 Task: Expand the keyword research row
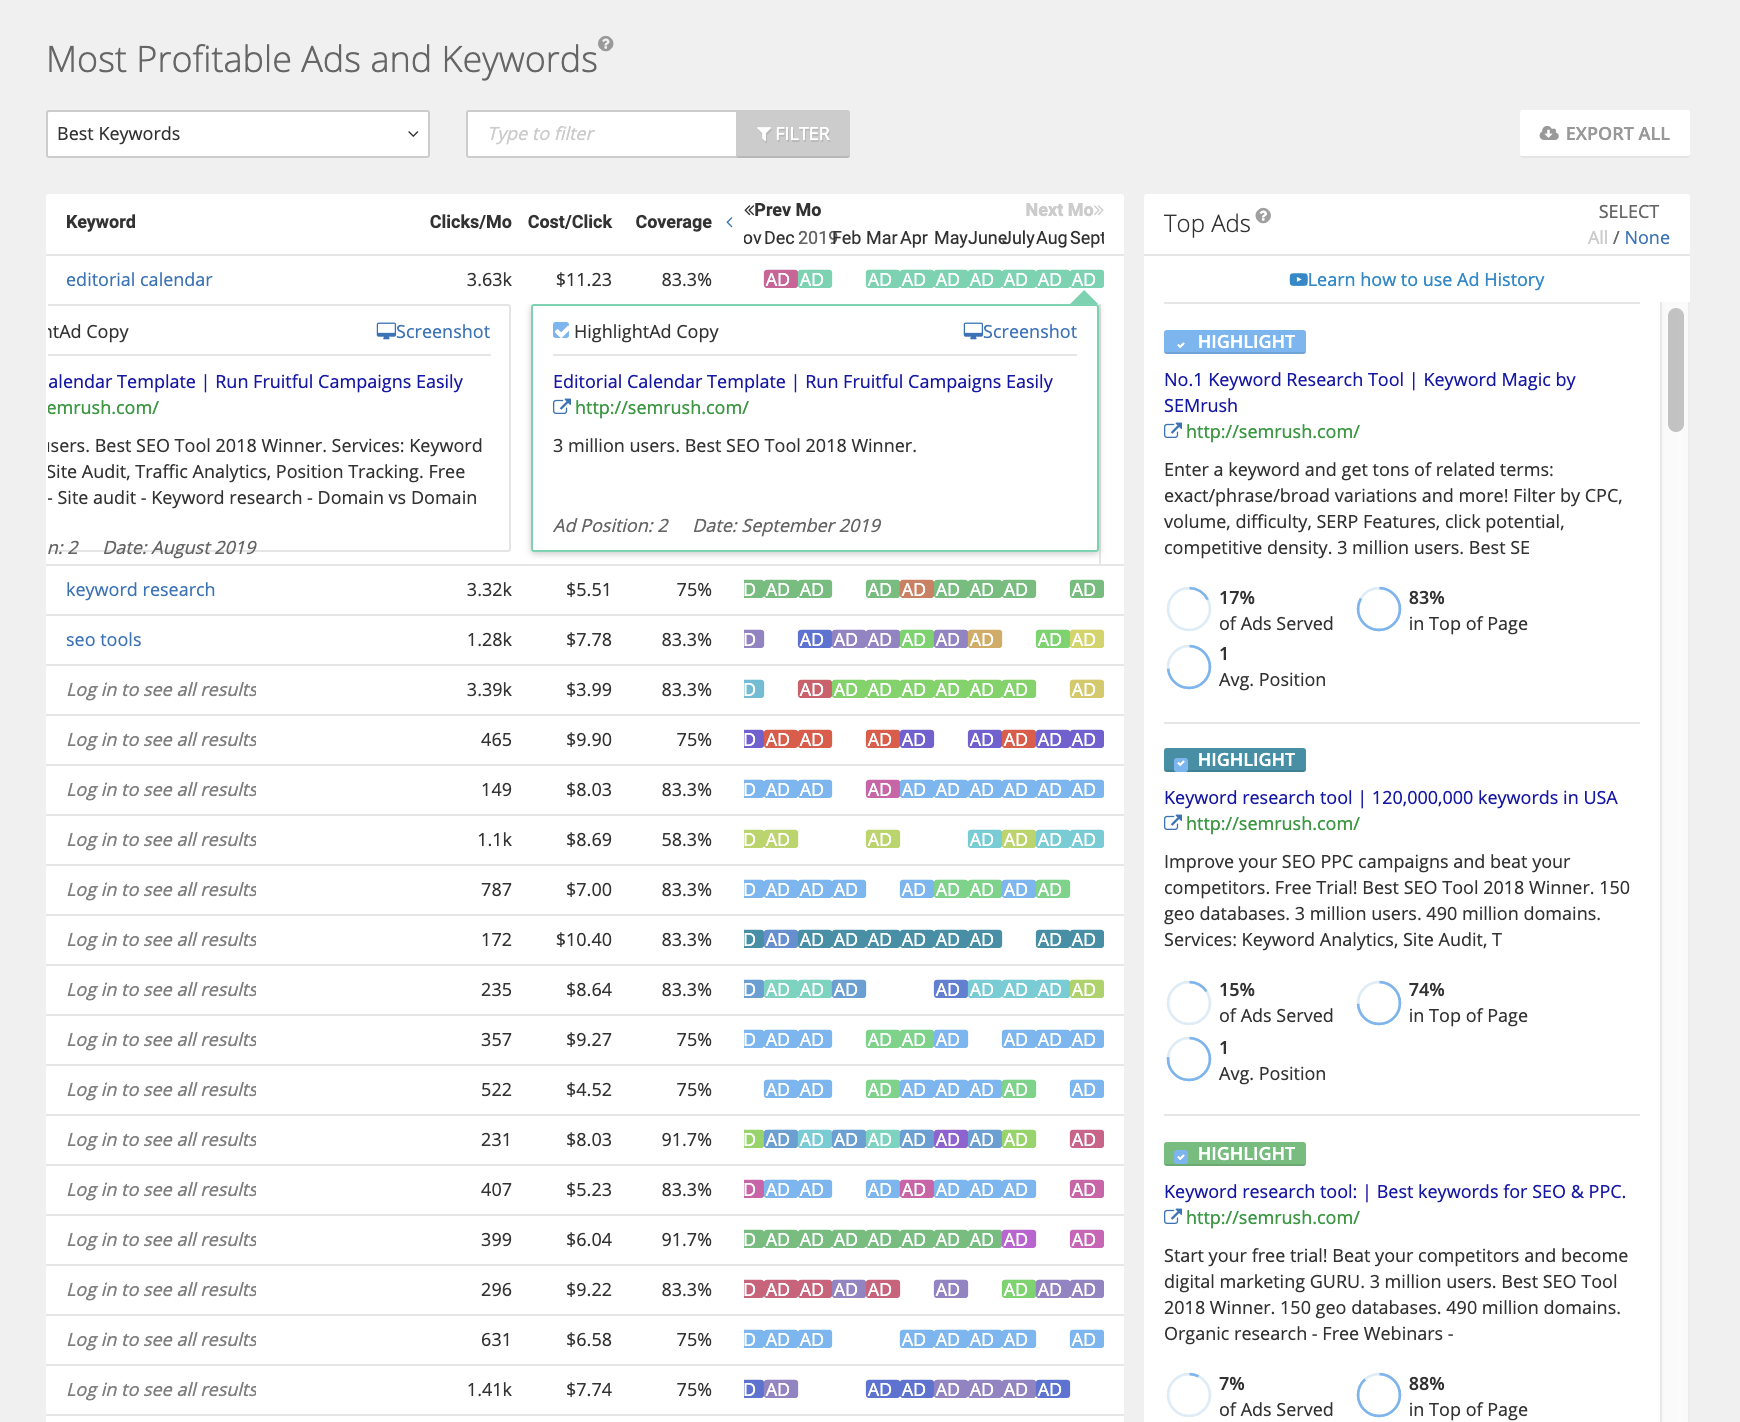pyautogui.click(x=140, y=590)
